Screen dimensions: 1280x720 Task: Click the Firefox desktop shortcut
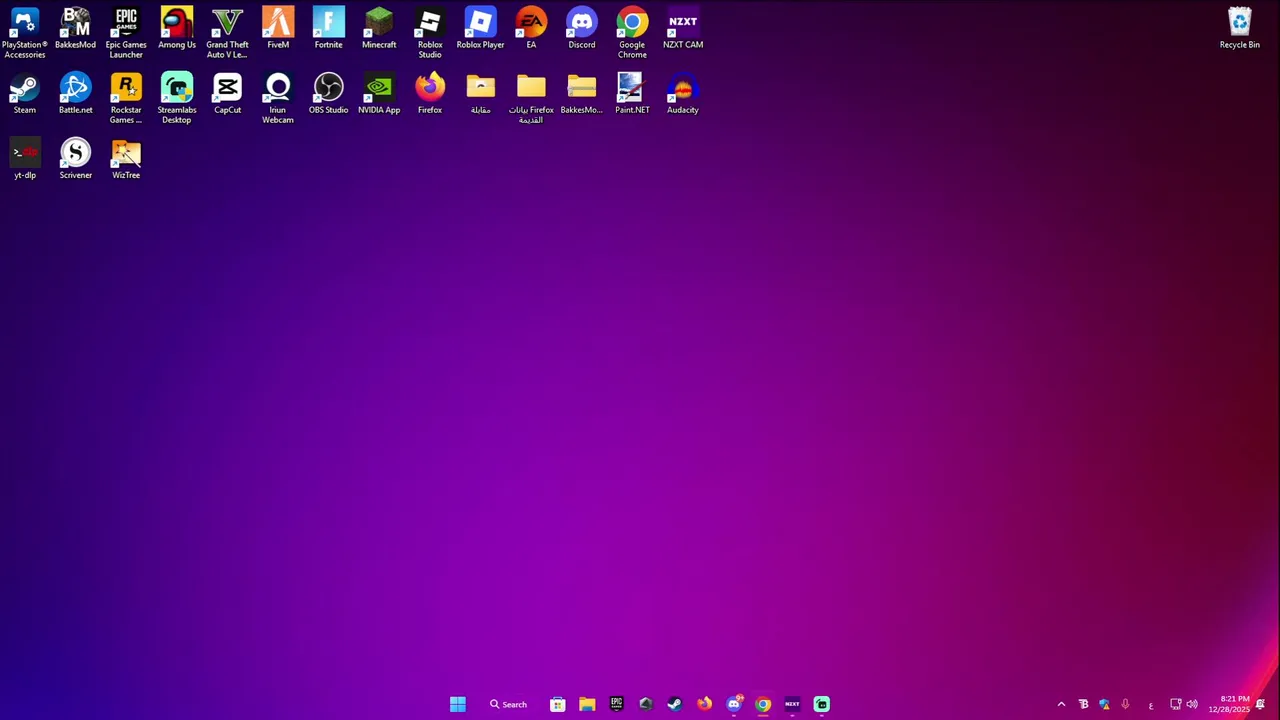coord(430,94)
